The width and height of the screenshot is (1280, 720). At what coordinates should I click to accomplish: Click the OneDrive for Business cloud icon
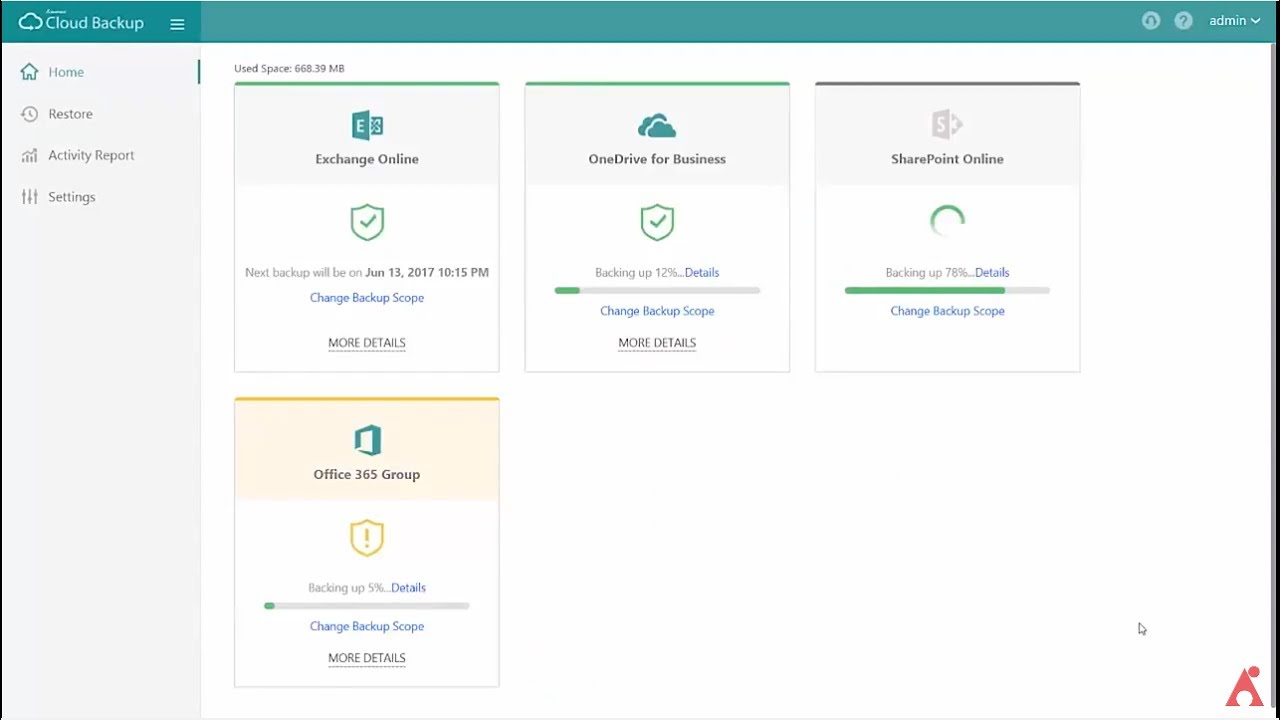point(657,126)
